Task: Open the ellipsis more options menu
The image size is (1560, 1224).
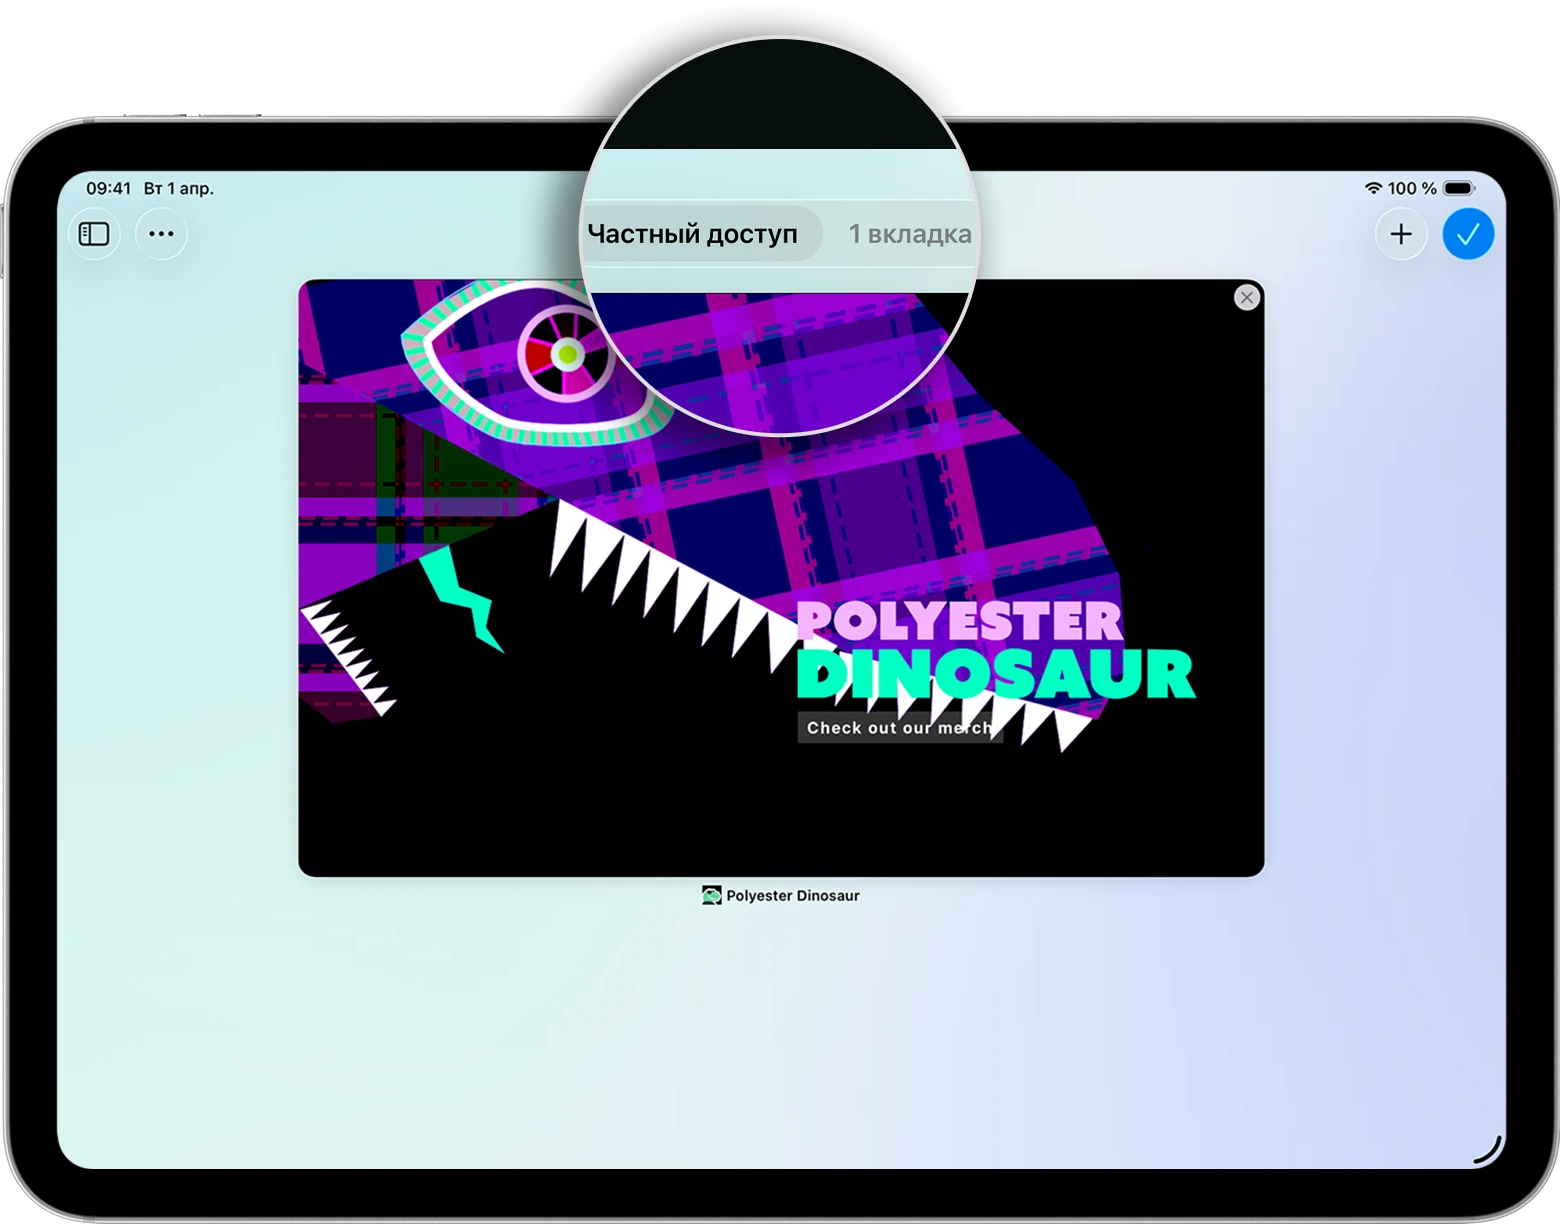Action: pos(161,234)
